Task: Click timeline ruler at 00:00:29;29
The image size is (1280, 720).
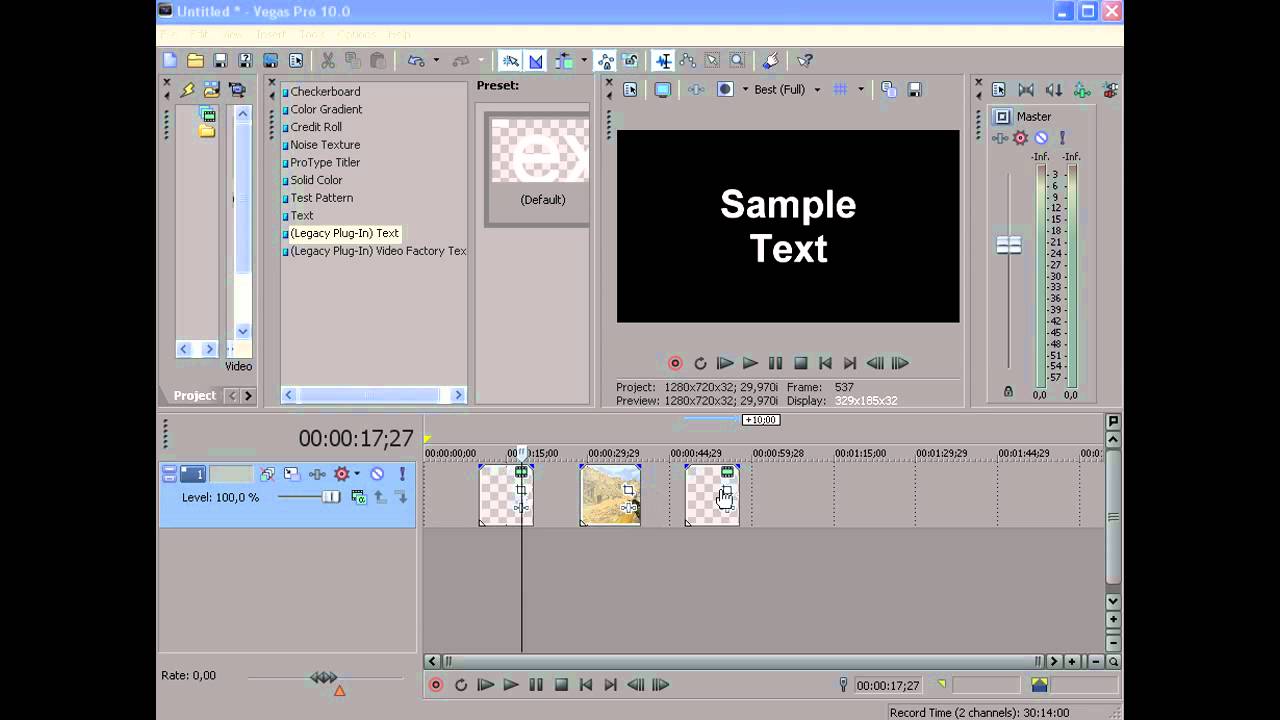Action: (613, 454)
